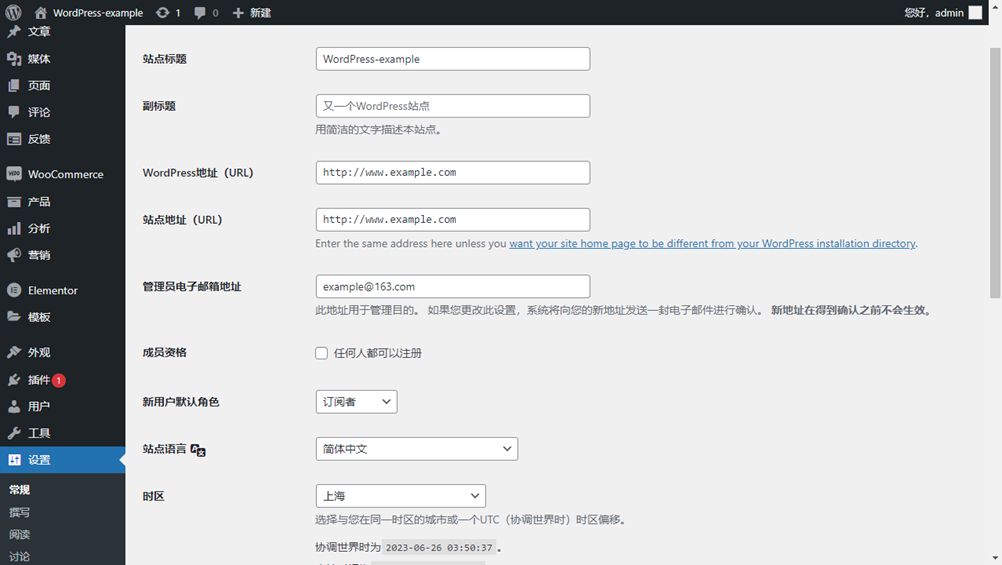Click the pushpin icon for 文章
The width and height of the screenshot is (1002, 565).
coord(14,31)
